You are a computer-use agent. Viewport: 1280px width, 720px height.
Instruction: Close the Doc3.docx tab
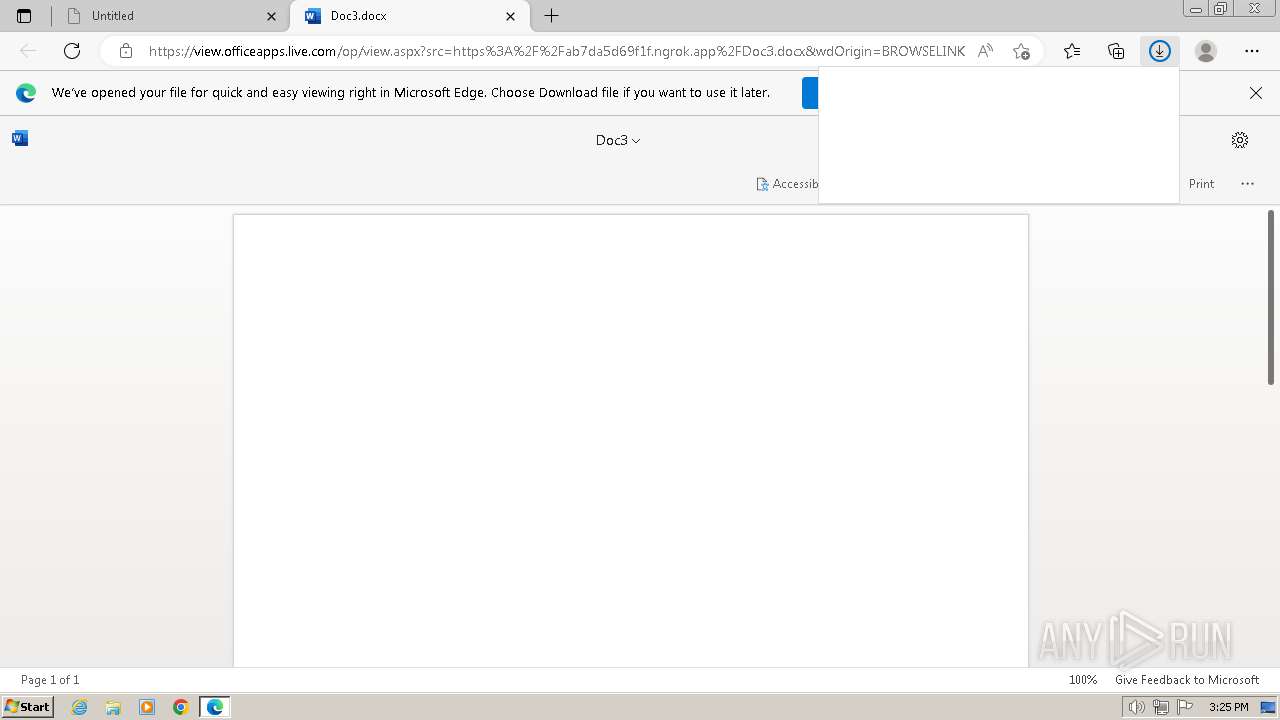click(x=511, y=16)
